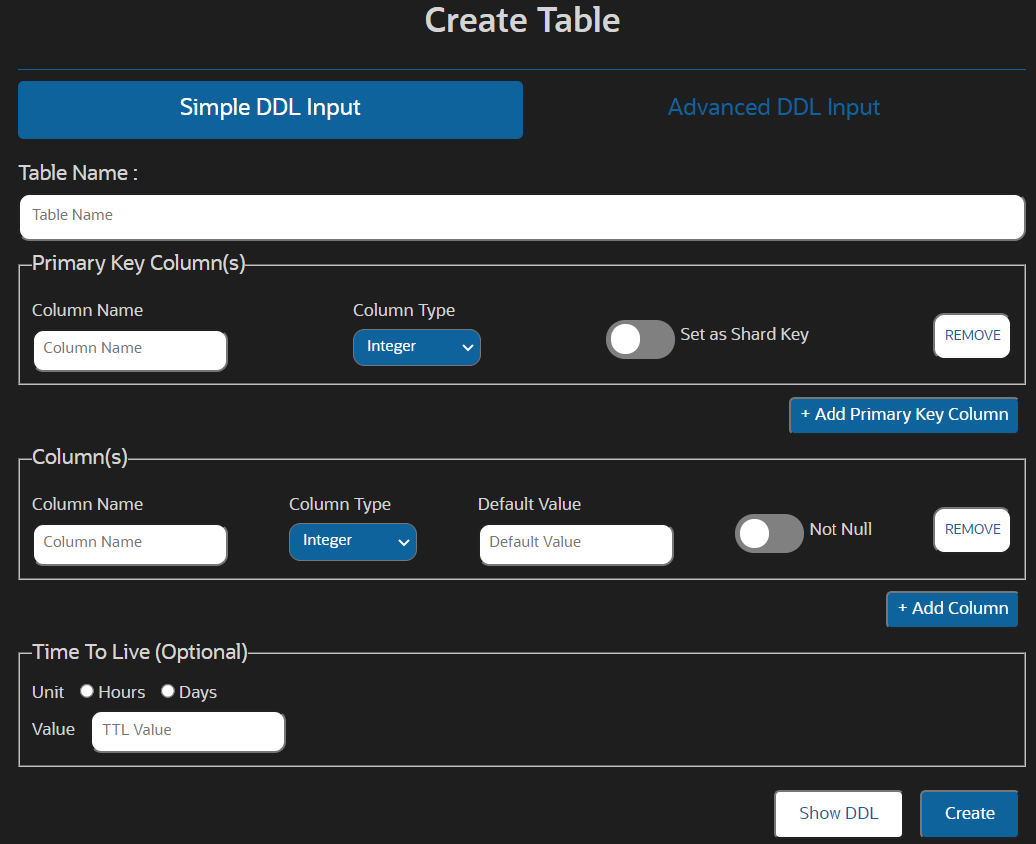Click the Table Name input field
1036x844 pixels.
(521, 216)
